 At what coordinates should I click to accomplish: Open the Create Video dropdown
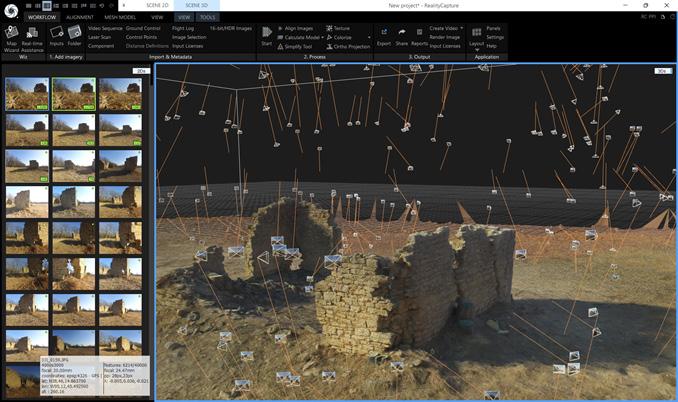(x=462, y=28)
